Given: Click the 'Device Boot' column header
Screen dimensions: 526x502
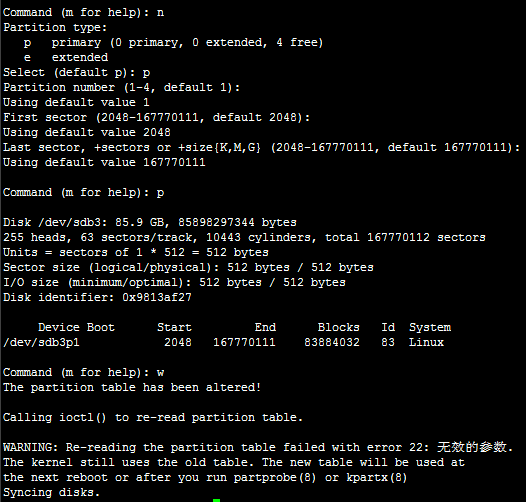Looking at the screenshot, I should click(76, 327).
